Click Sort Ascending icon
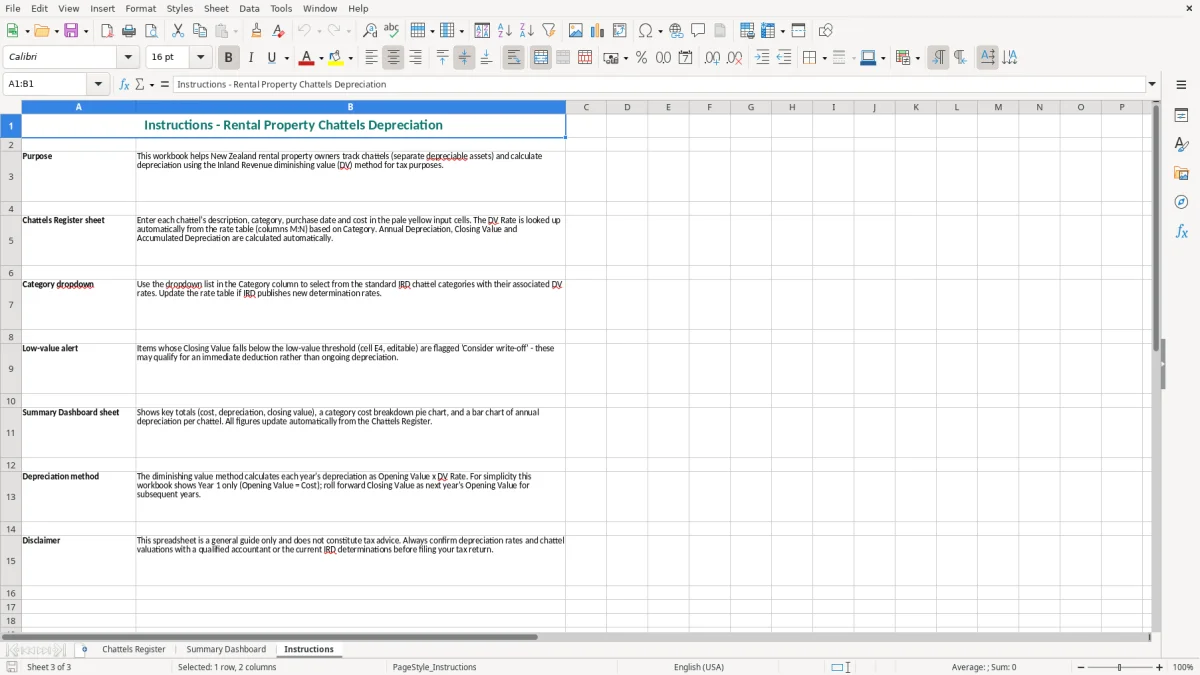The height and width of the screenshot is (675, 1200). [x=504, y=31]
